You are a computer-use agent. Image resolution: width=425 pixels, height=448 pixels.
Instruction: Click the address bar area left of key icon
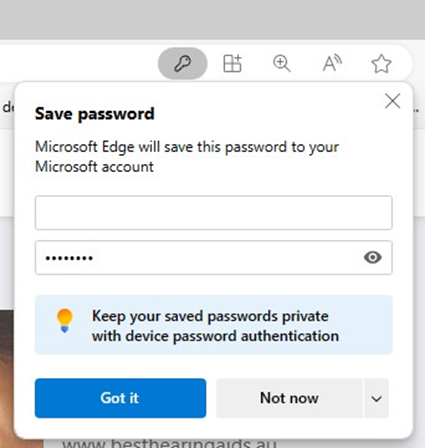click(78, 63)
